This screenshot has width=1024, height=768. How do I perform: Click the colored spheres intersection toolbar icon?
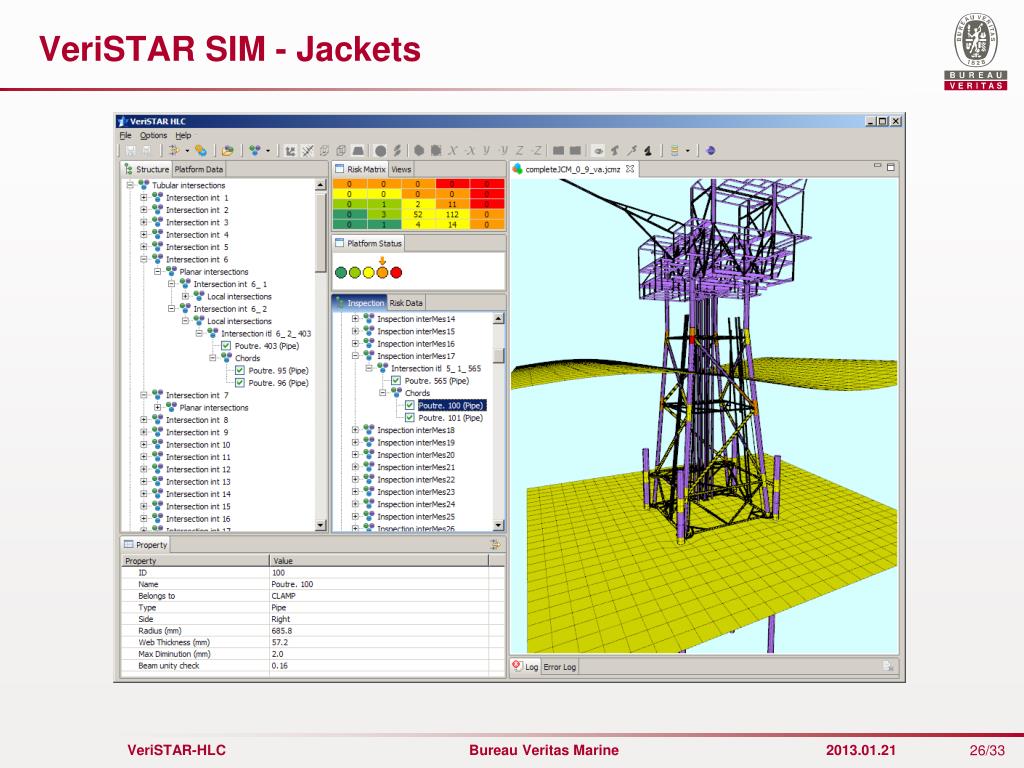pyautogui.click(x=255, y=151)
